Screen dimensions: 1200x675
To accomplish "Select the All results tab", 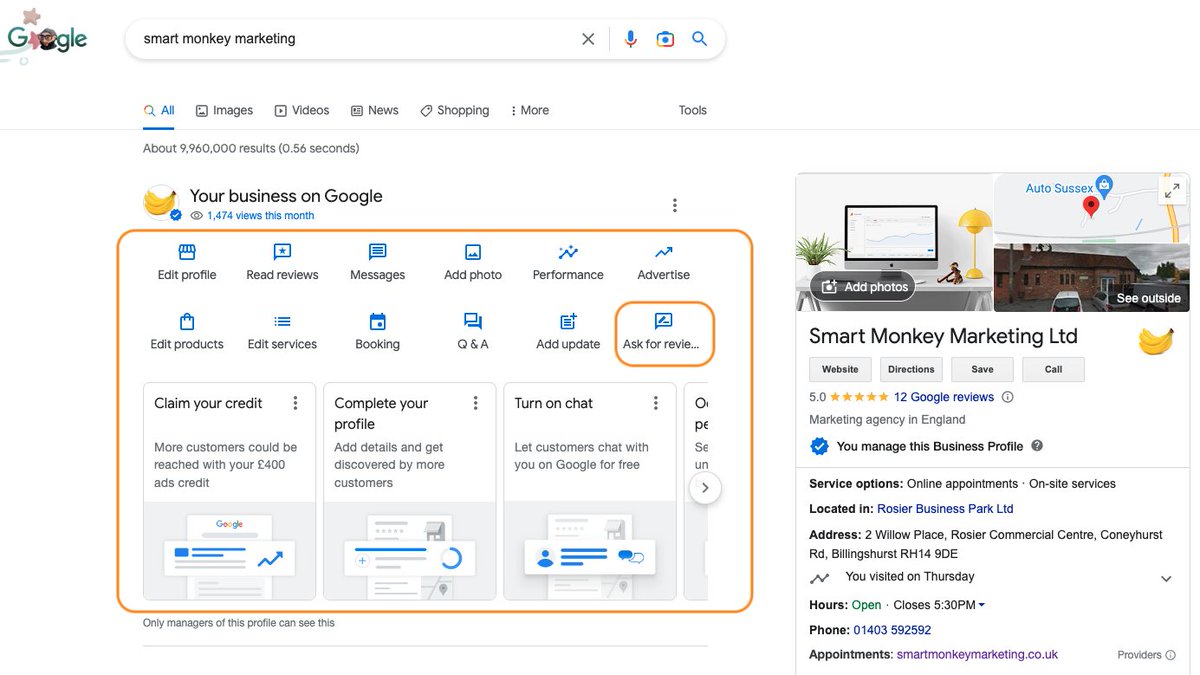I will tap(159, 110).
